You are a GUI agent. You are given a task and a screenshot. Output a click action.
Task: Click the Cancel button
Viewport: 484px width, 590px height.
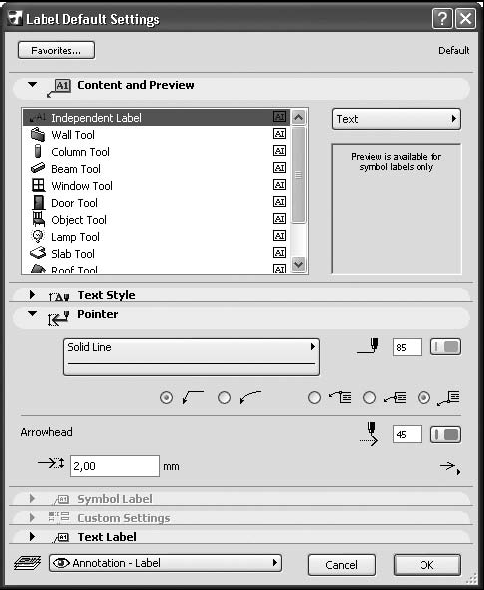click(x=341, y=565)
